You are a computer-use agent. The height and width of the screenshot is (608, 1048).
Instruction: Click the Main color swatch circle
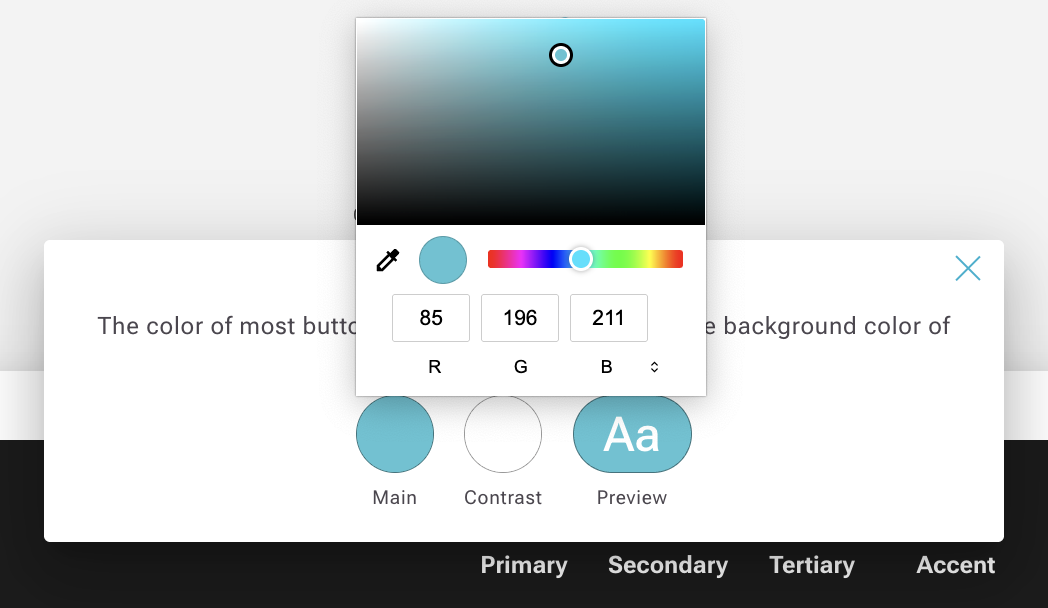coord(395,434)
